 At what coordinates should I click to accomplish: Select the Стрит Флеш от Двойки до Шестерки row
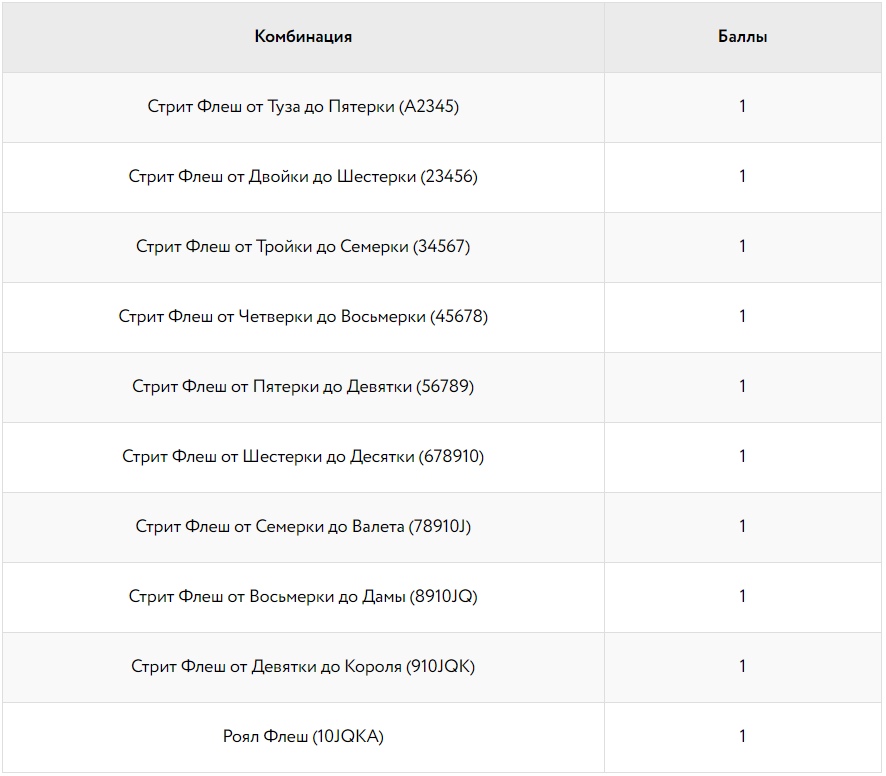point(442,177)
